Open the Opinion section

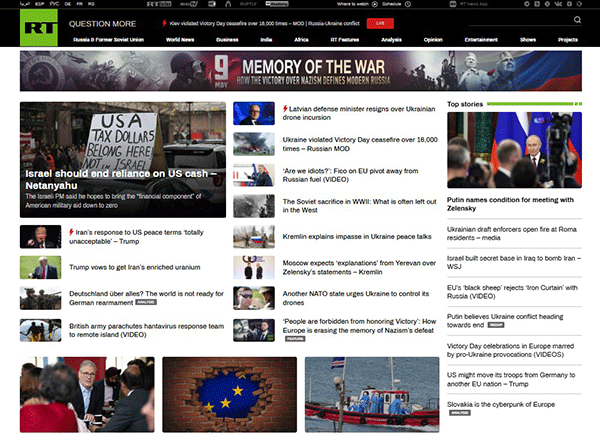pyautogui.click(x=433, y=40)
